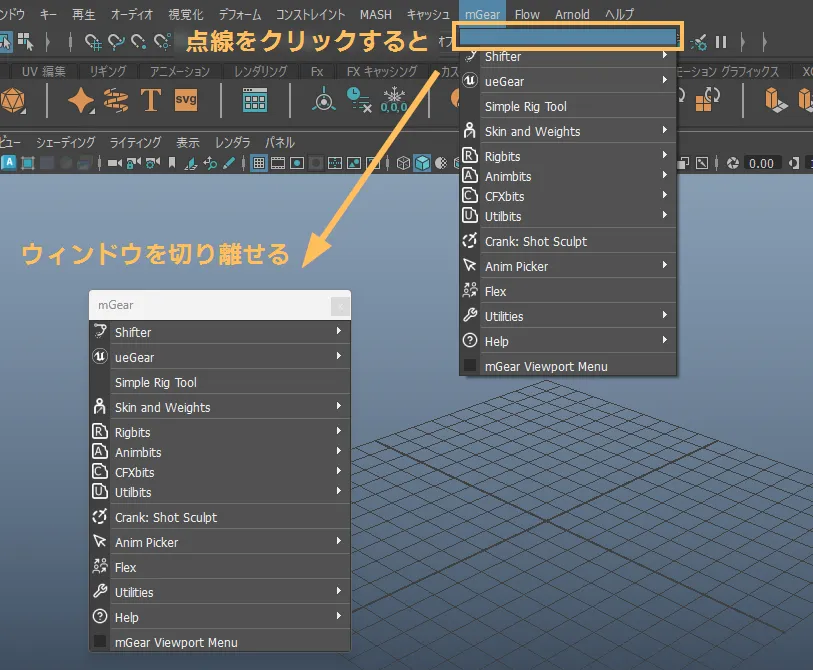
Task: Click the highlighted tear-off bar atop mGear menu
Action: (x=567, y=36)
